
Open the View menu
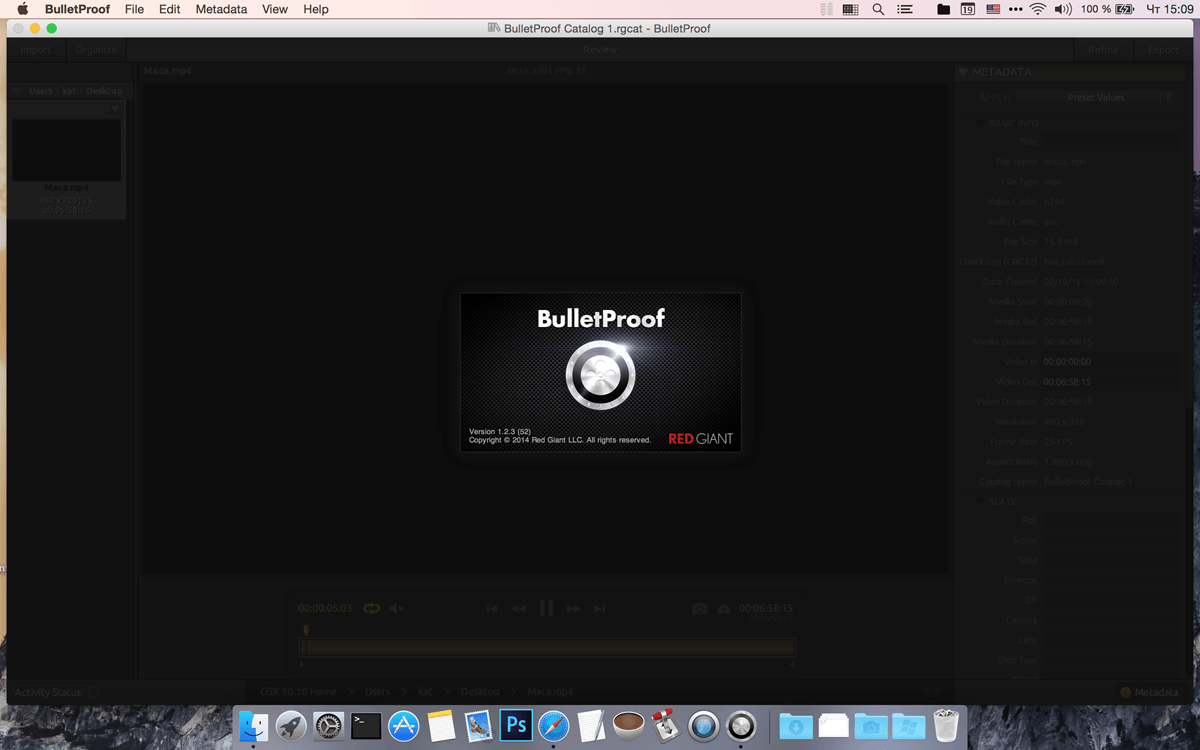point(275,9)
